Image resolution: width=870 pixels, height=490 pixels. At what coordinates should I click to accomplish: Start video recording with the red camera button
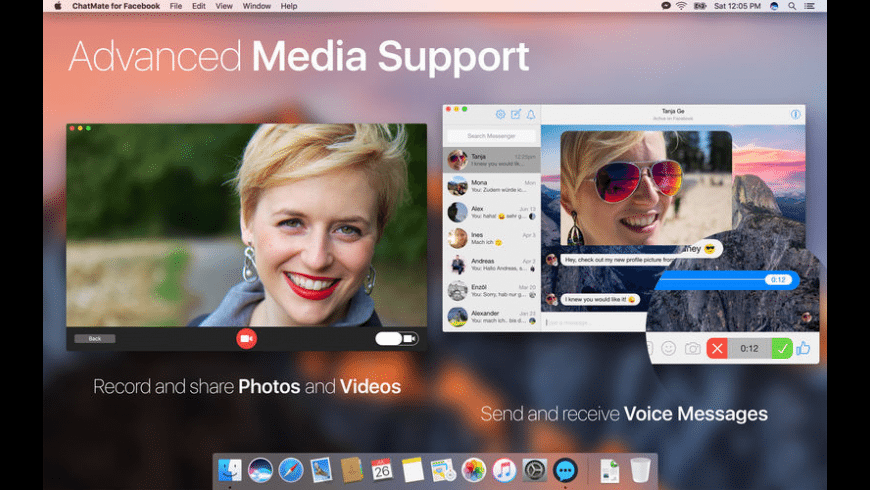(x=246, y=339)
